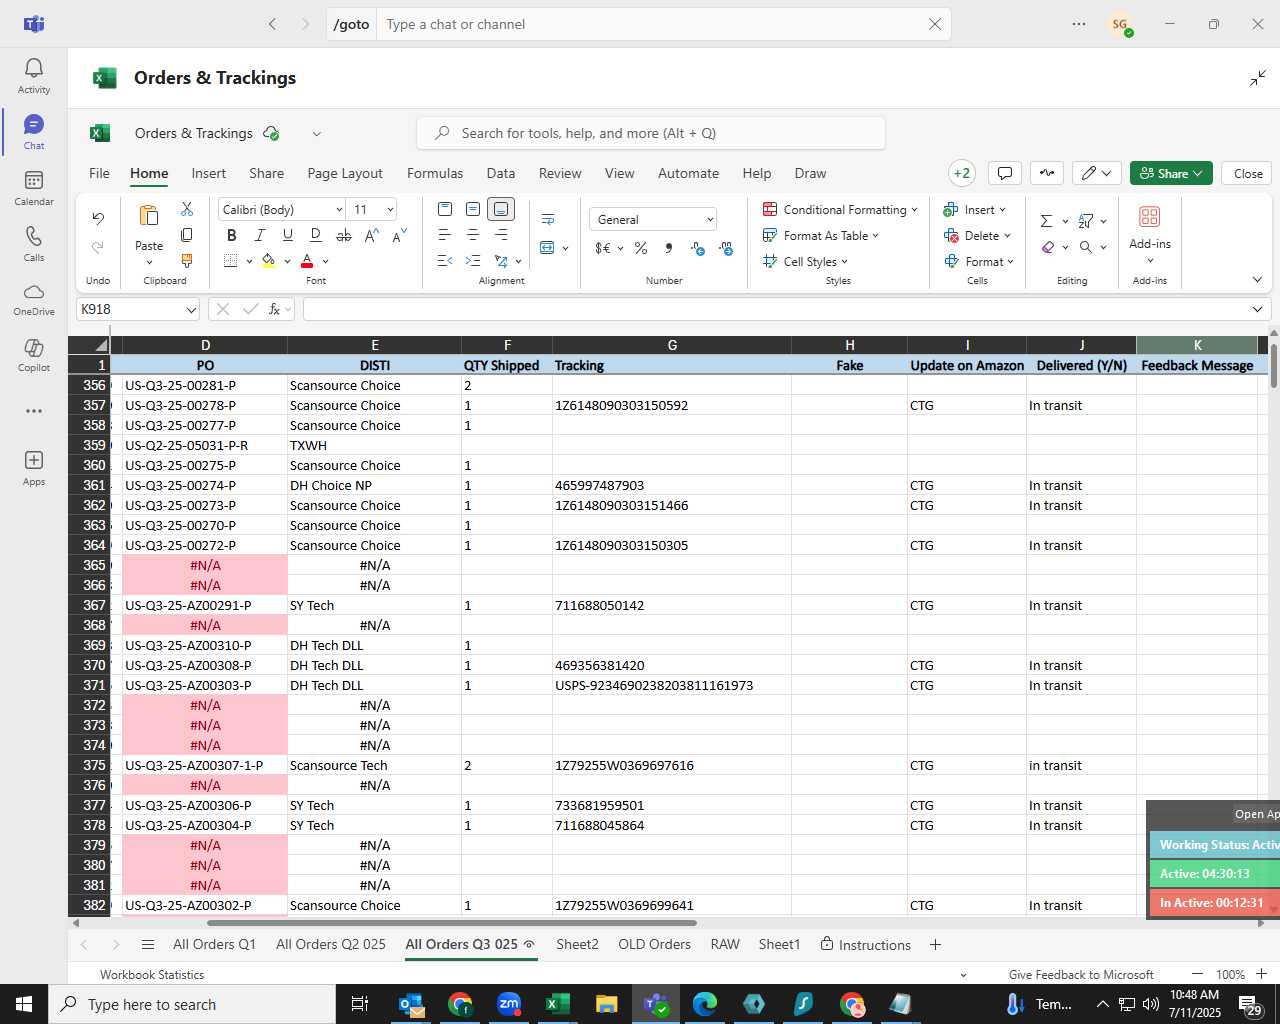Open Format As Table menu
Screen dimensions: 1280x1024
(x=821, y=236)
